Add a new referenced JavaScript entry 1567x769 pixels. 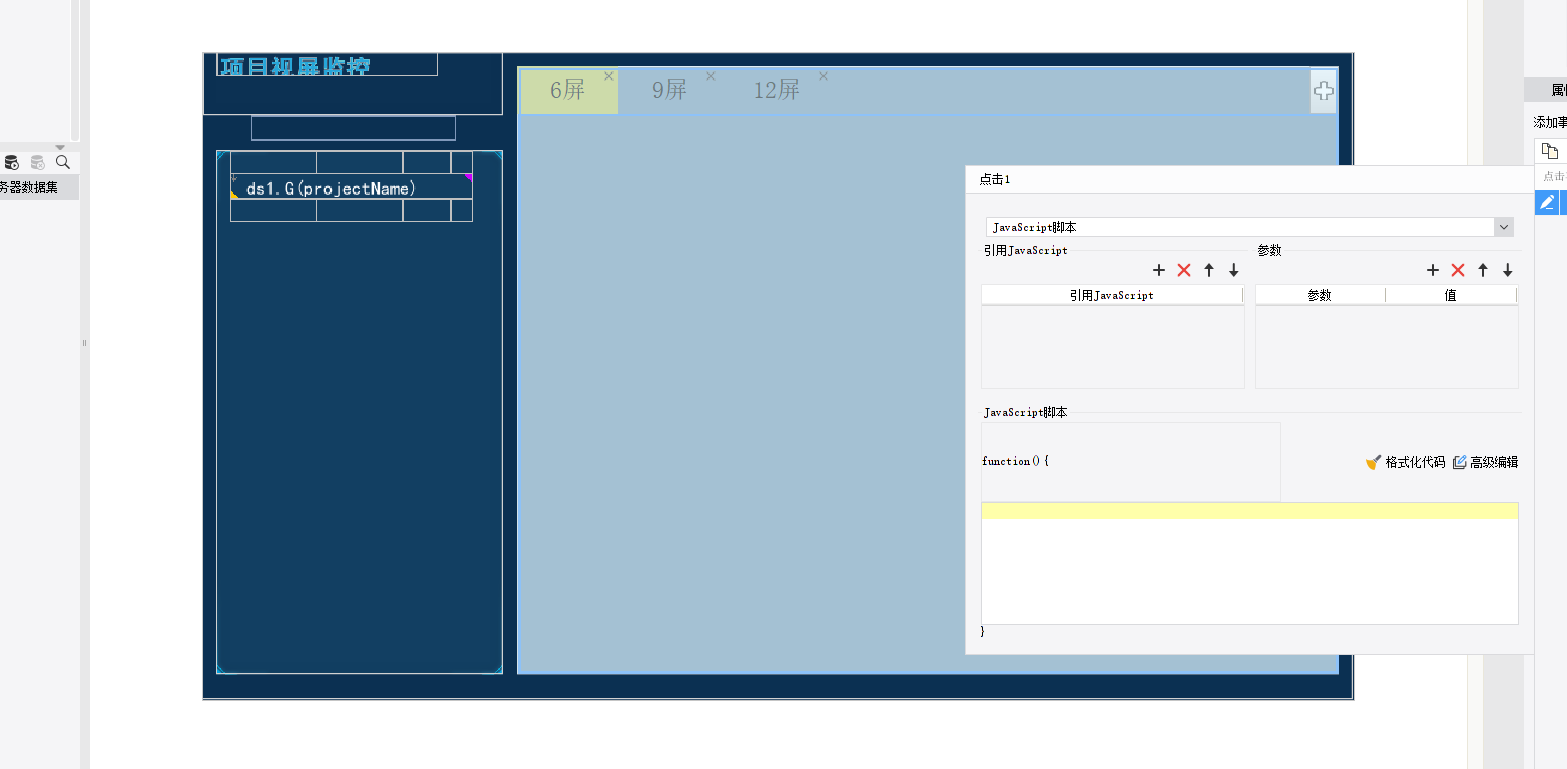coord(1159,270)
